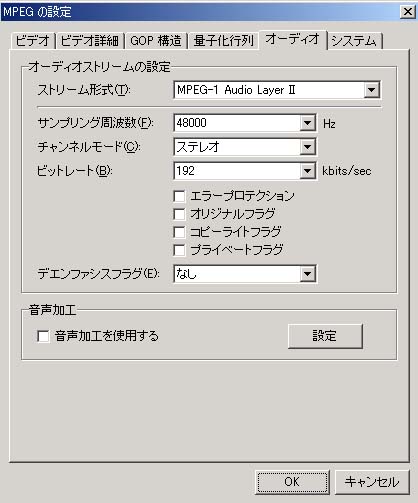
Task: Enable the プライベートフラグ checkbox
Action: (x=179, y=250)
